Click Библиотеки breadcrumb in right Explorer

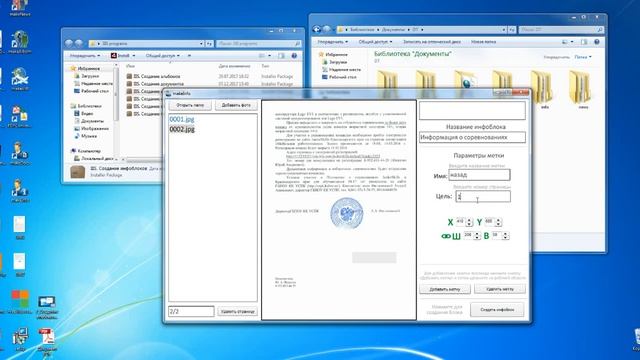tap(362, 30)
